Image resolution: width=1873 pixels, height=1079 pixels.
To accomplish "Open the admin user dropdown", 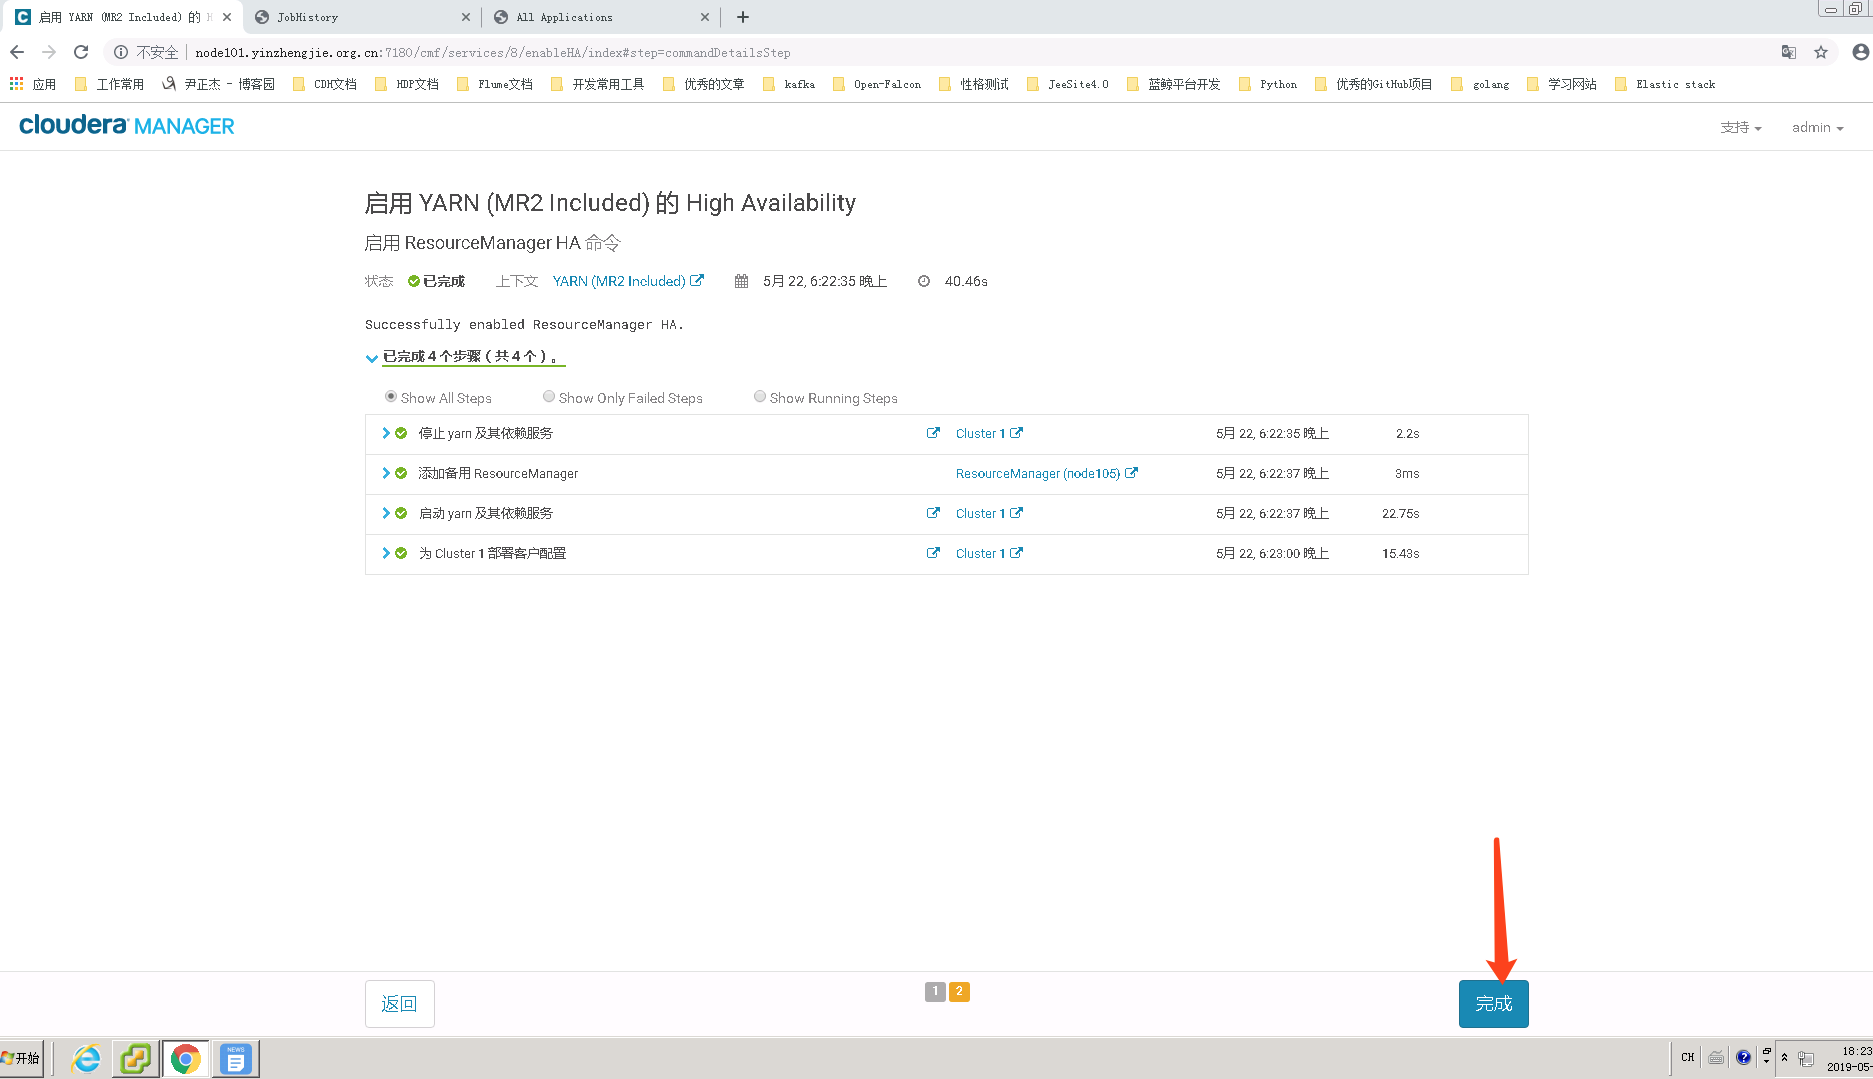I will [1818, 127].
